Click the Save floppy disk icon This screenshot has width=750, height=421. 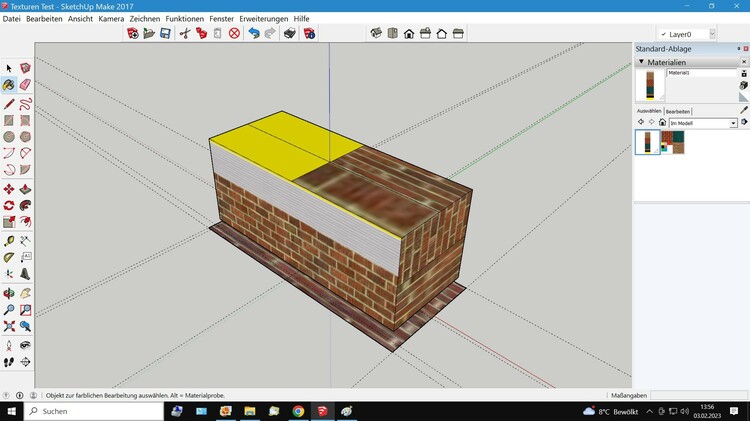(x=165, y=33)
